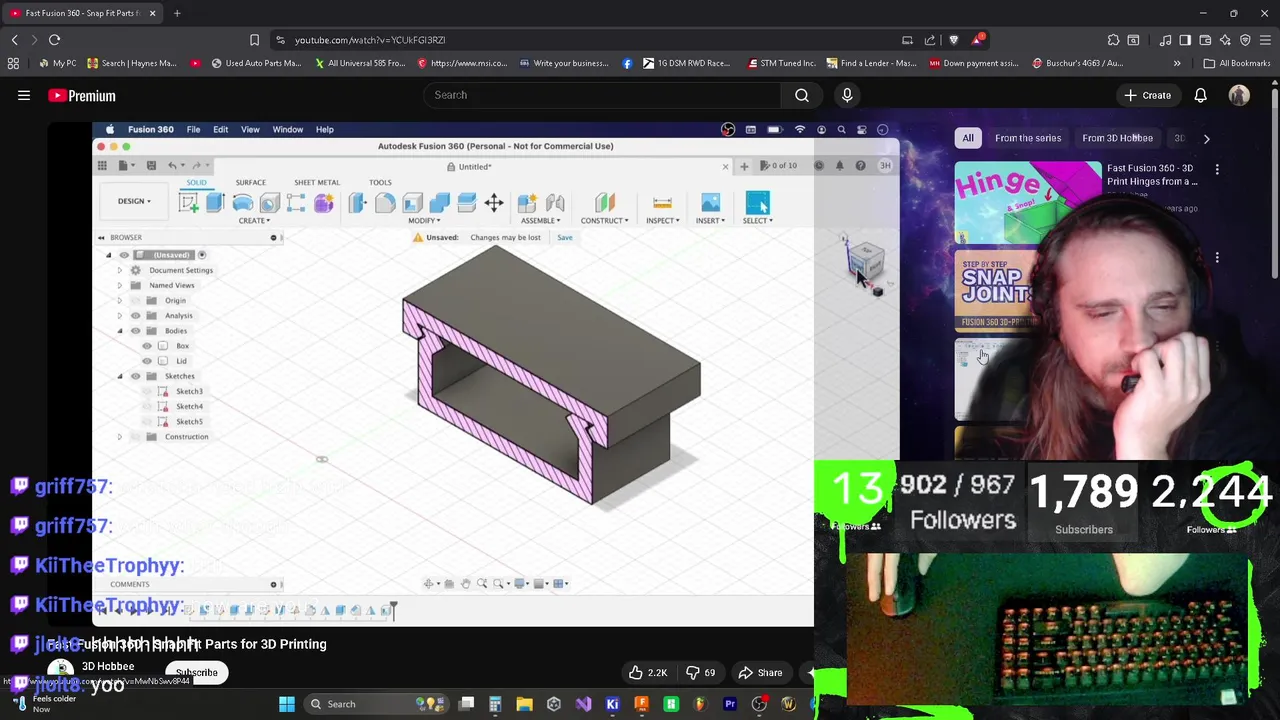Image resolution: width=1280 pixels, height=720 pixels.
Task: Hide the Box body with its eye icon
Action: pyautogui.click(x=147, y=346)
